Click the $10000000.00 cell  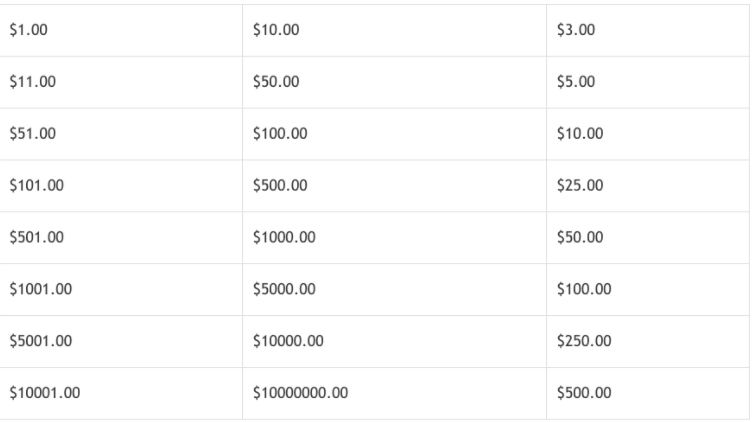tap(394, 393)
